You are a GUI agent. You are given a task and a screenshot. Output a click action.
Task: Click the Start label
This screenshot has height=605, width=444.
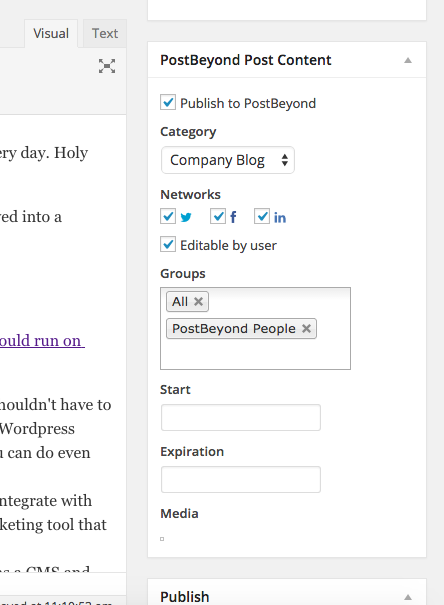(175, 390)
